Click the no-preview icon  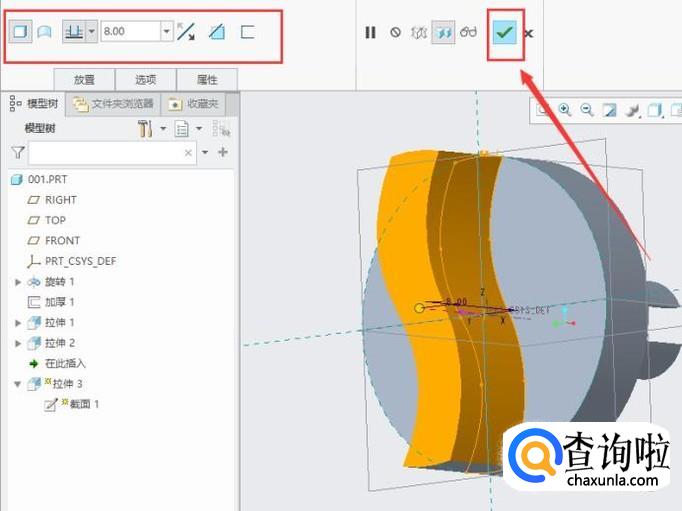tap(395, 33)
